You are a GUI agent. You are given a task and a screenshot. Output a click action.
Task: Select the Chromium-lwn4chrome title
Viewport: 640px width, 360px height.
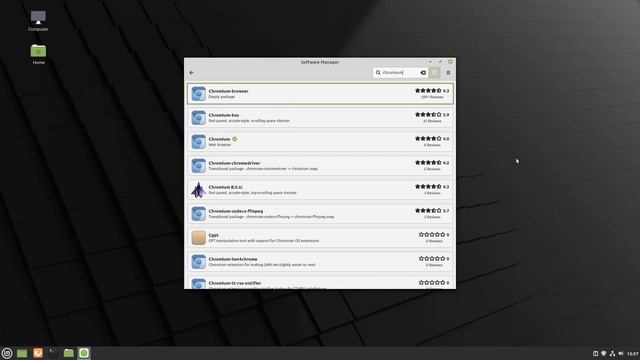(233, 259)
